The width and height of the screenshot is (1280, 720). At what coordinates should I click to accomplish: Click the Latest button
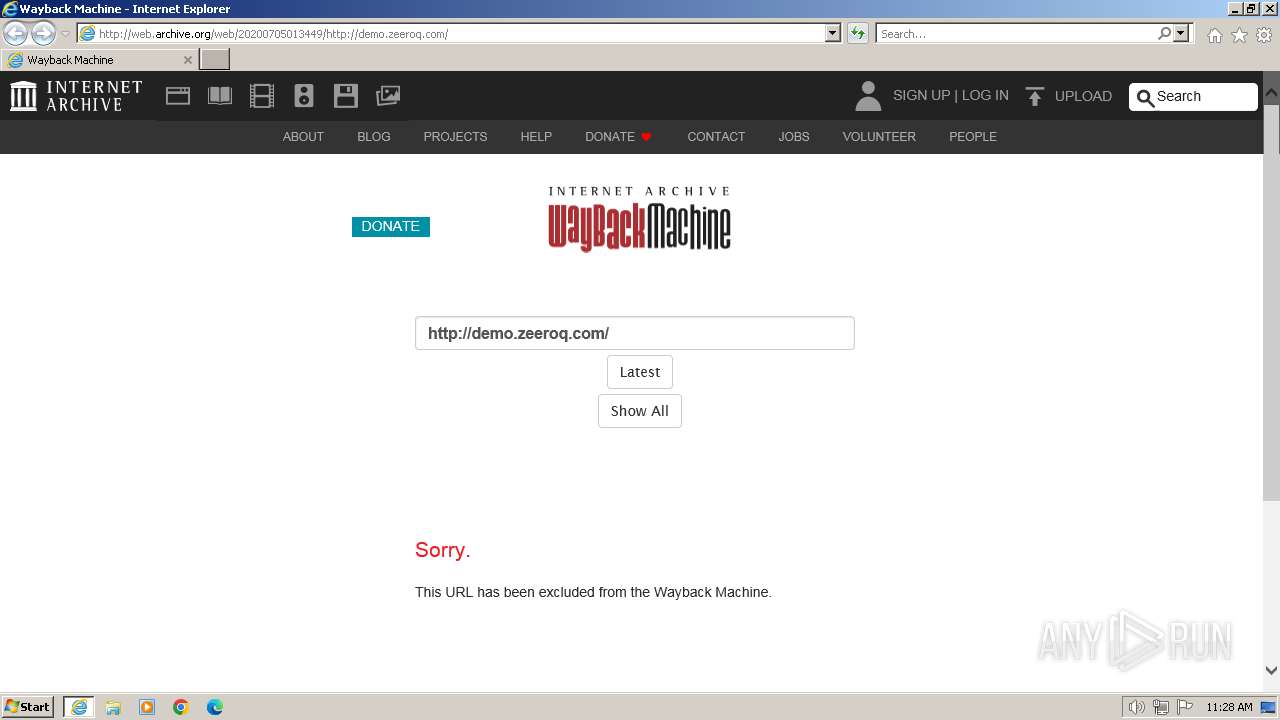click(640, 372)
